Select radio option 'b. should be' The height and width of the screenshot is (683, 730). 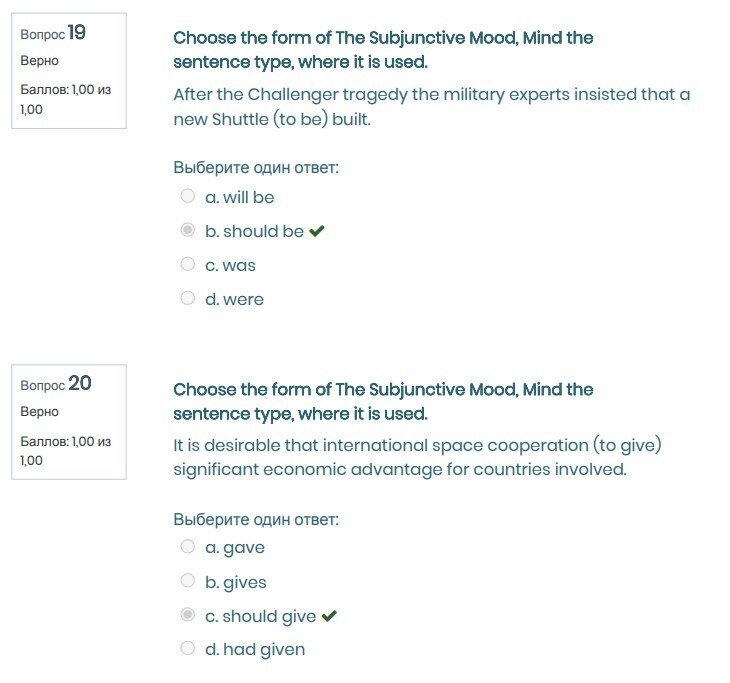click(187, 230)
